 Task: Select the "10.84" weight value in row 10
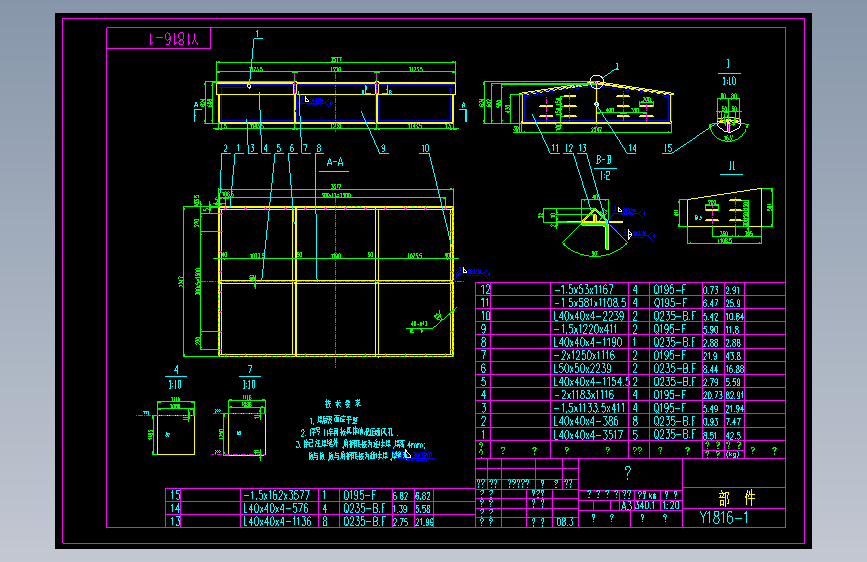pyautogui.click(x=735, y=317)
